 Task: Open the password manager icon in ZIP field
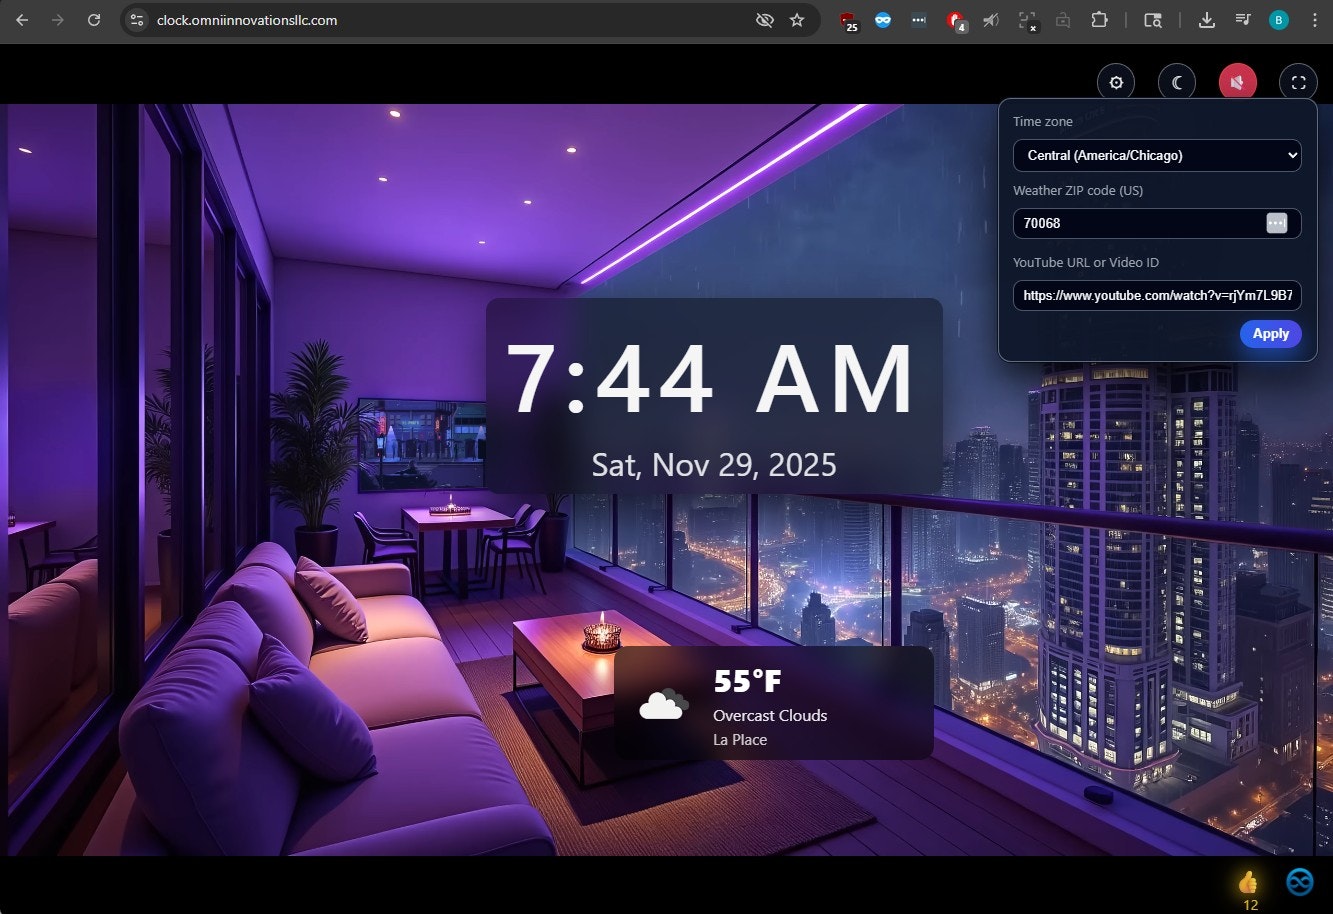pyautogui.click(x=1277, y=223)
